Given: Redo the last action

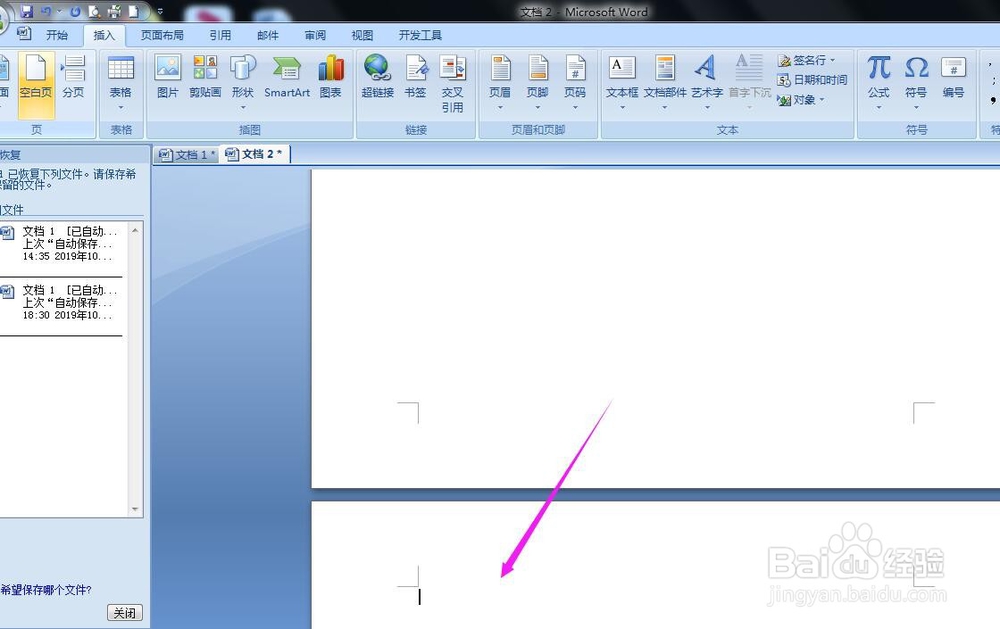Looking at the screenshot, I should pos(75,11).
